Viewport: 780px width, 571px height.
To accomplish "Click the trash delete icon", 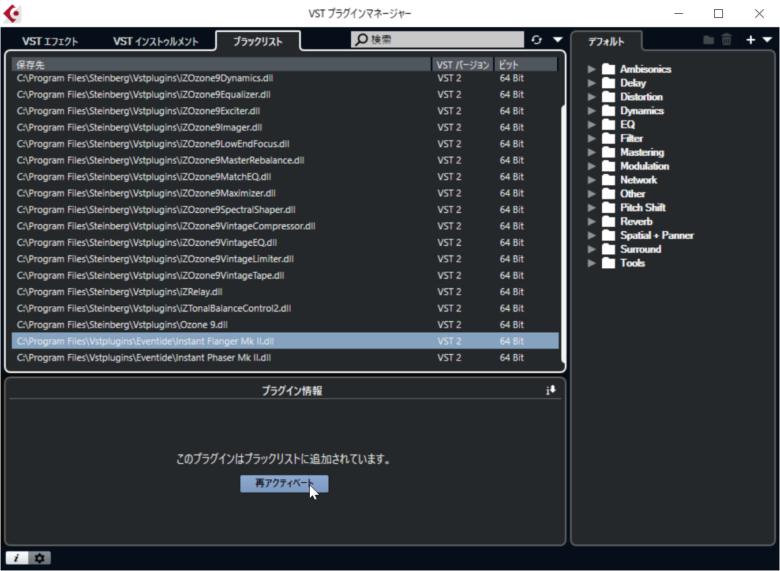I will coord(727,40).
